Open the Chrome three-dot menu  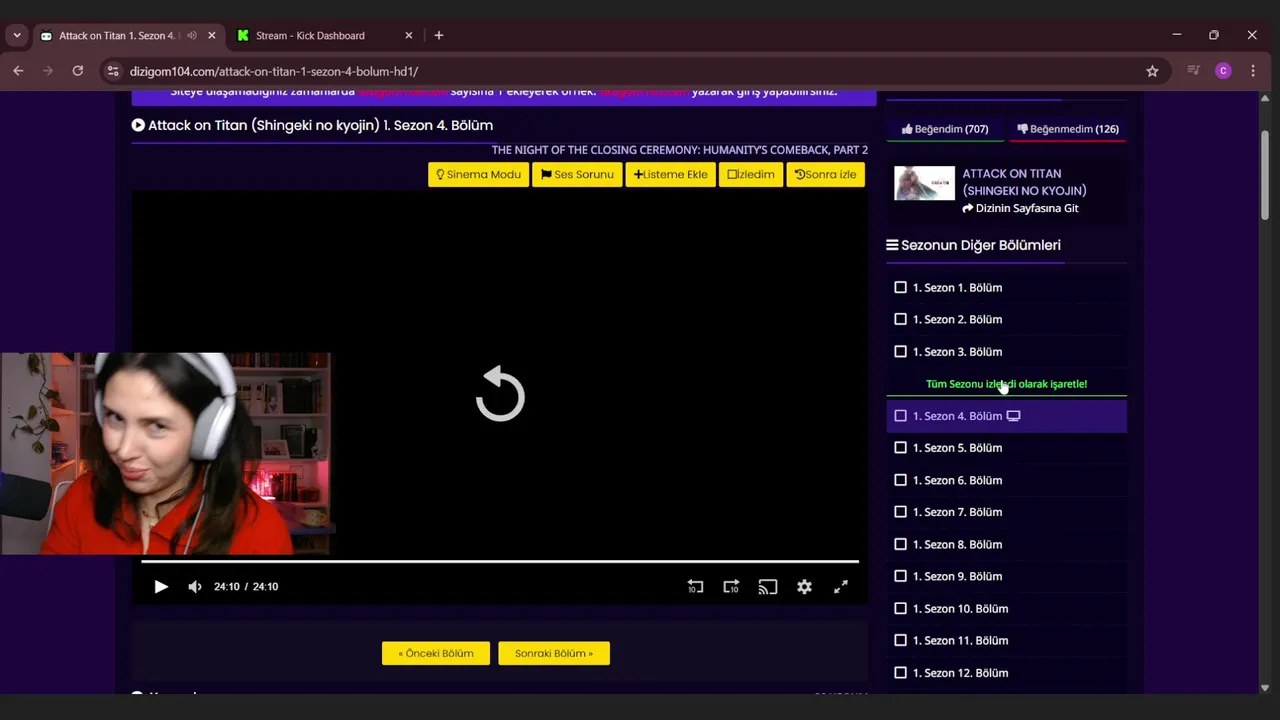(x=1253, y=71)
